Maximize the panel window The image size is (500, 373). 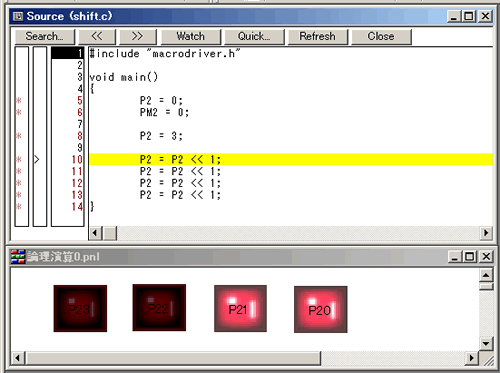(470, 257)
